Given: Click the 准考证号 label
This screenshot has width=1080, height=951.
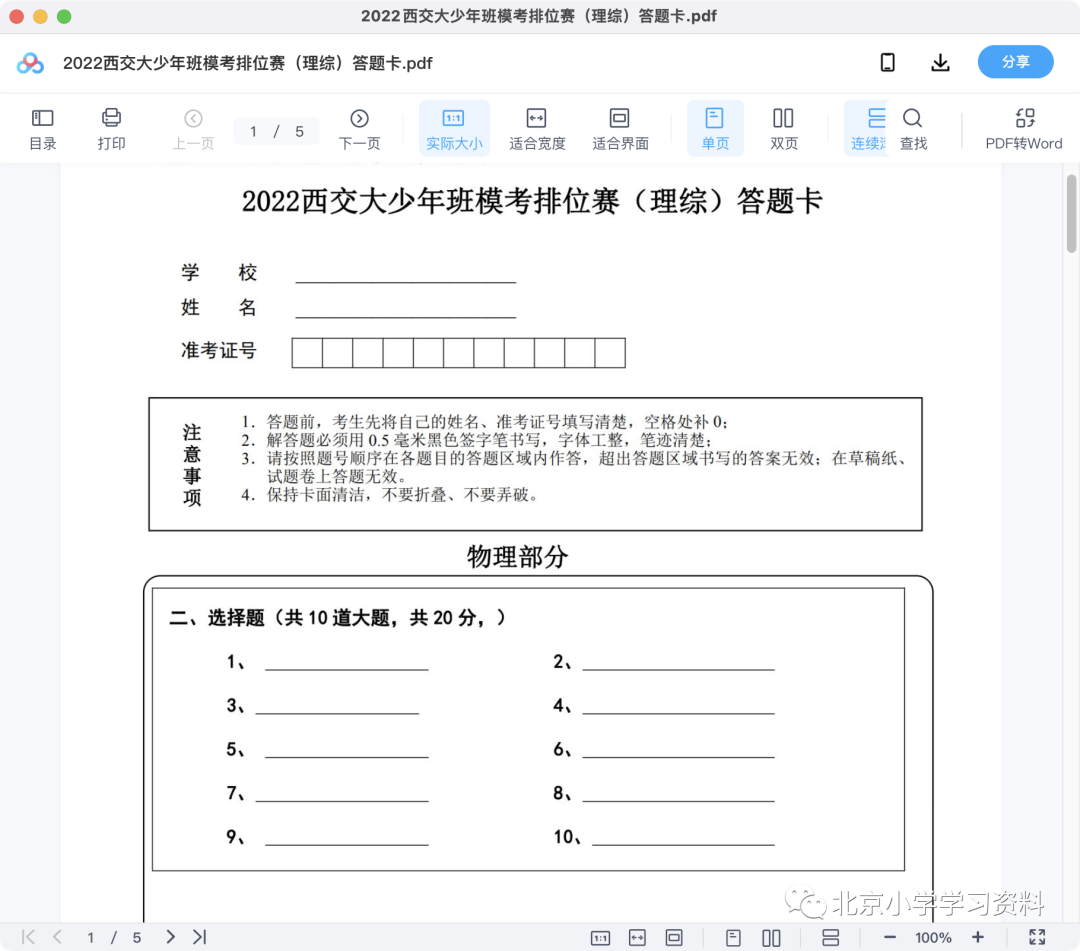Looking at the screenshot, I should tap(219, 351).
